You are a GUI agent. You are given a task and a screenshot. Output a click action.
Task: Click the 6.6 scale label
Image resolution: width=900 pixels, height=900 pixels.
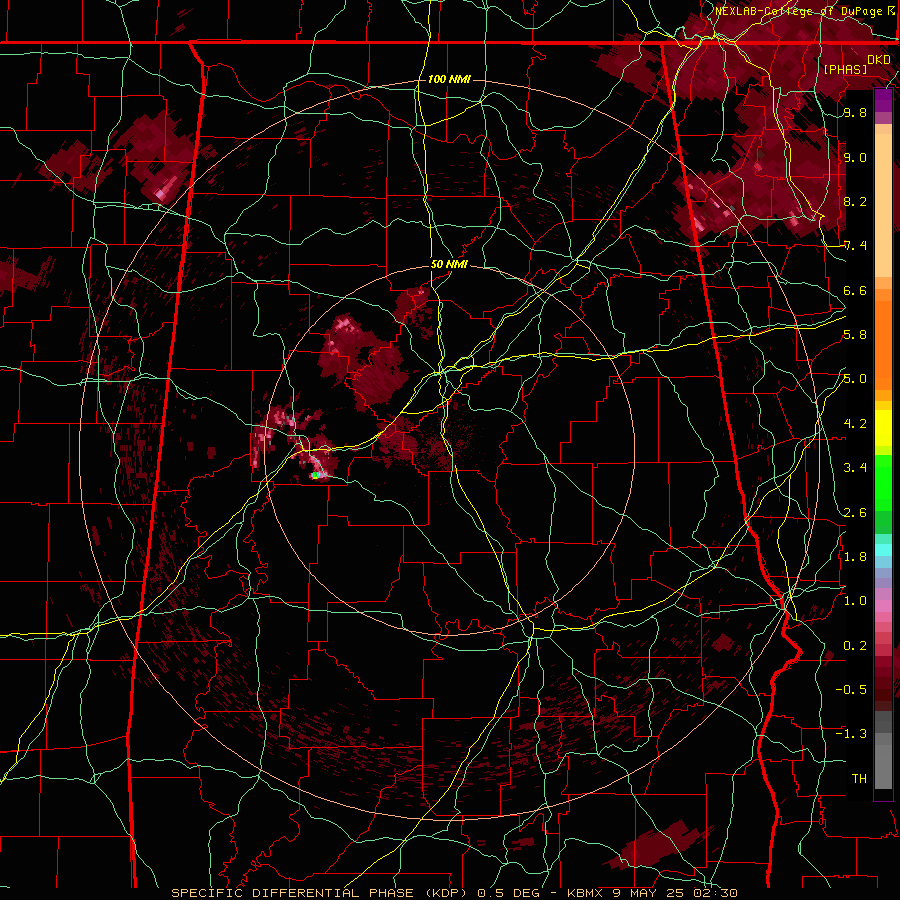coord(855,290)
